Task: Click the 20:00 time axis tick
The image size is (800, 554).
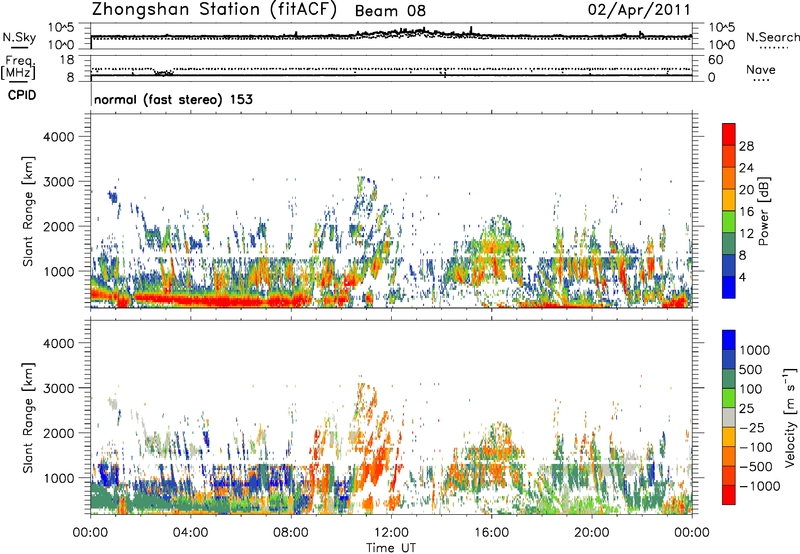Action: click(x=591, y=533)
